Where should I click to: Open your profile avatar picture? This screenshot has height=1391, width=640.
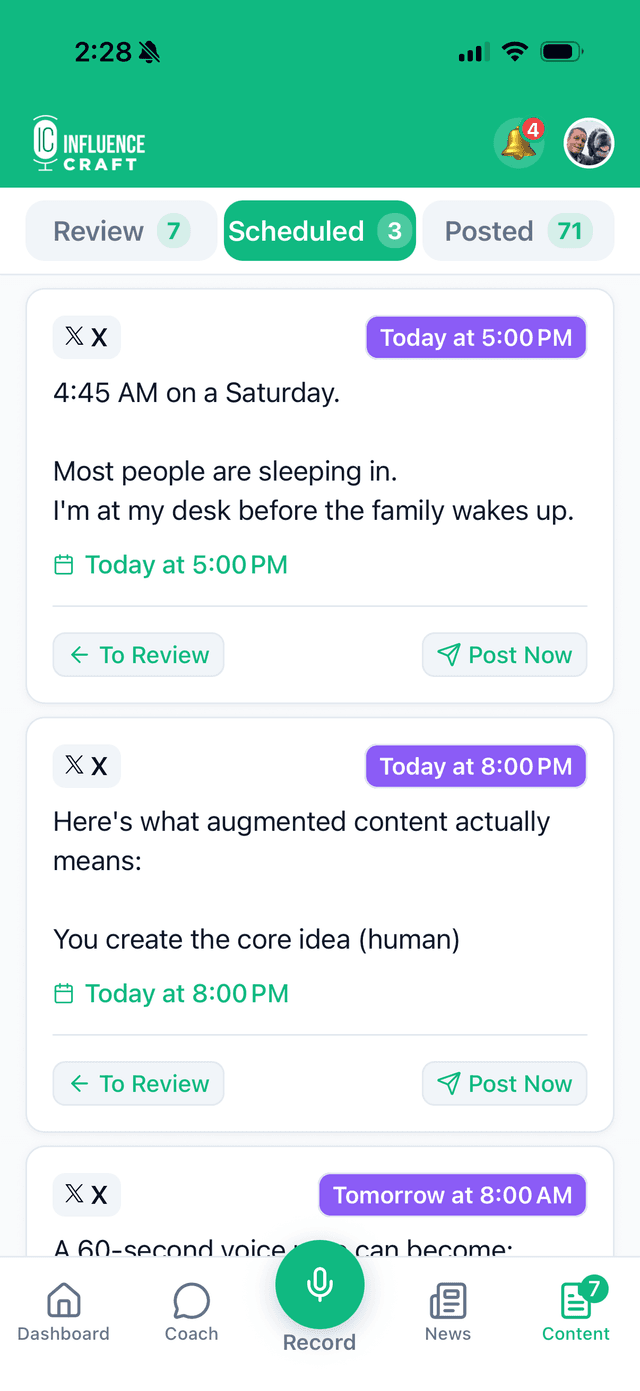coord(588,143)
